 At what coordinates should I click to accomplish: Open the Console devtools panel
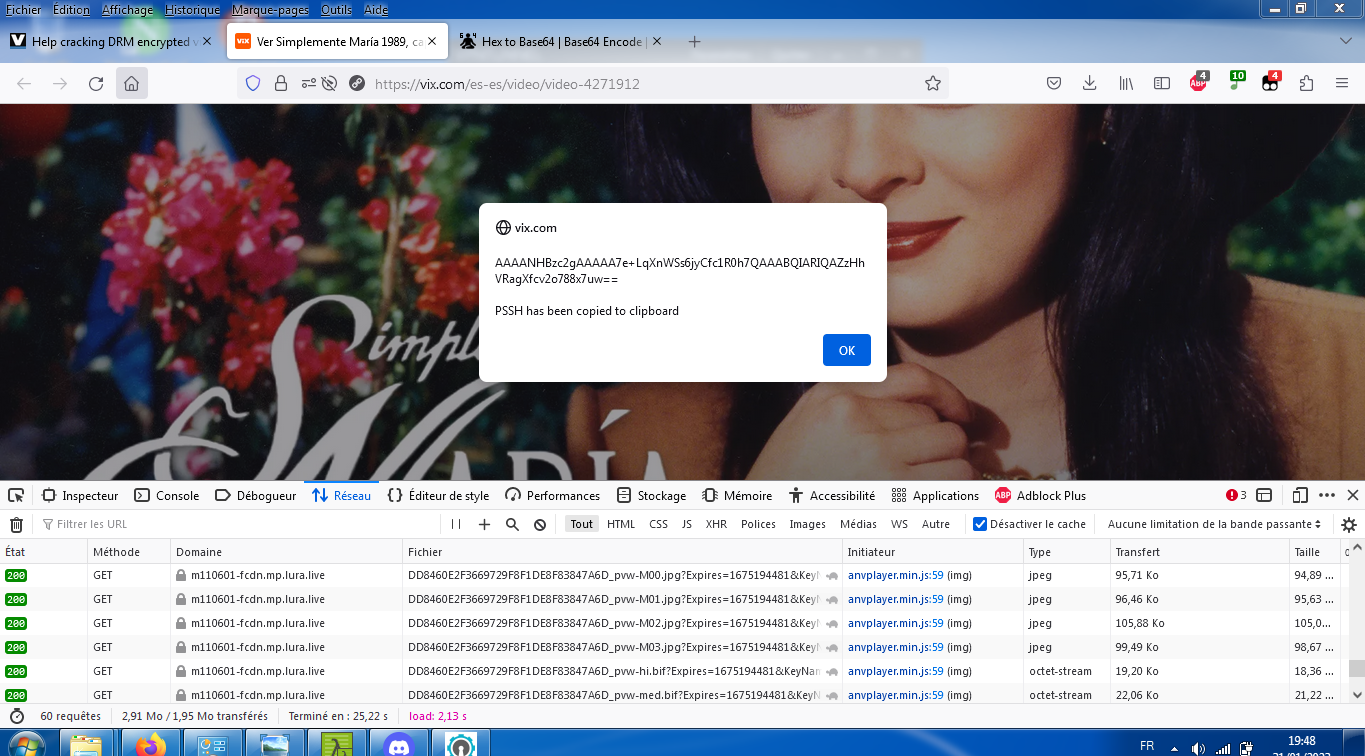(167, 495)
